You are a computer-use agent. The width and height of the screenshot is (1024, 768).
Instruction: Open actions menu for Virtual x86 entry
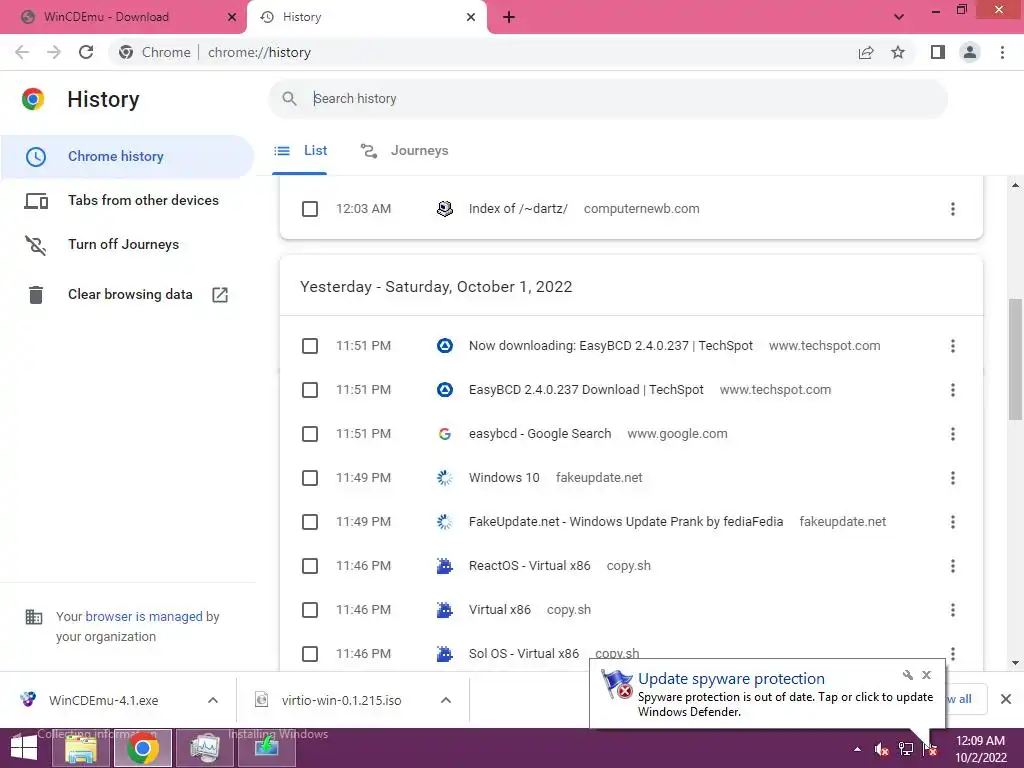pyautogui.click(x=953, y=610)
